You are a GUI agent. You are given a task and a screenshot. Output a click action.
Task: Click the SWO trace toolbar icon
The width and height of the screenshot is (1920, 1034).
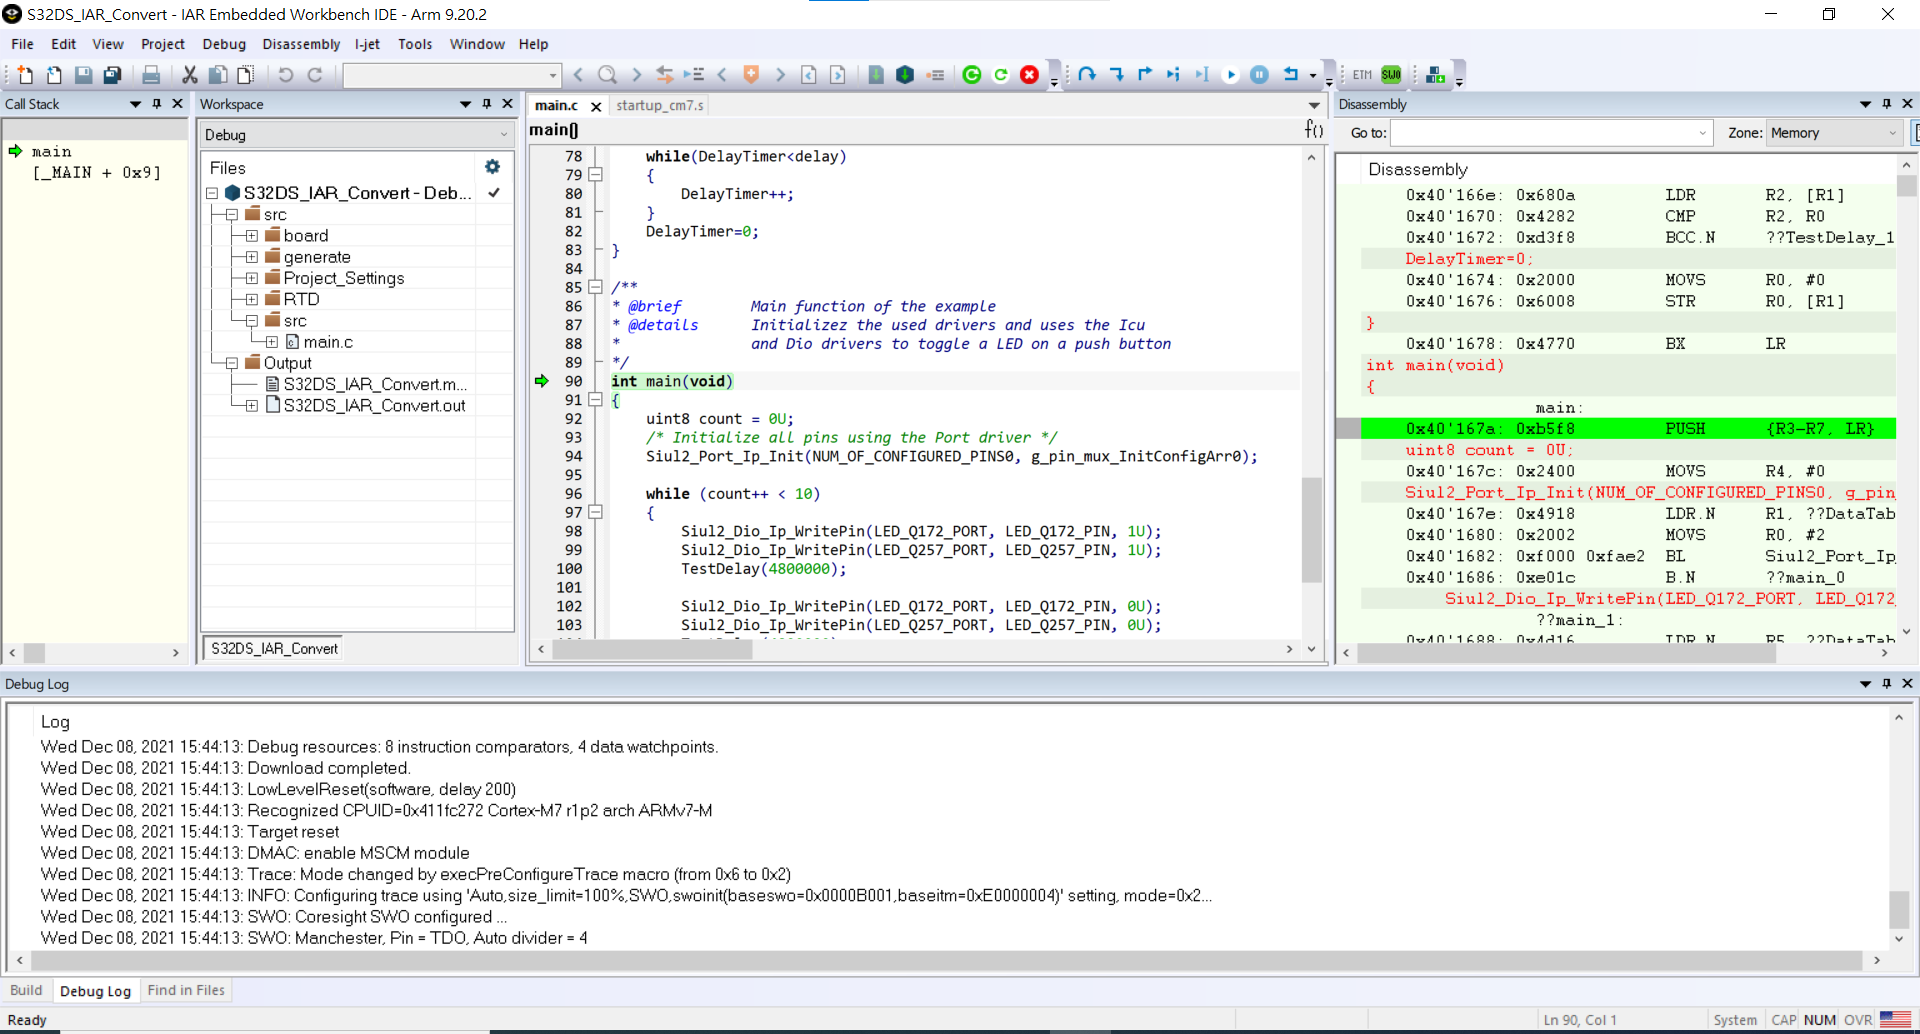point(1391,75)
